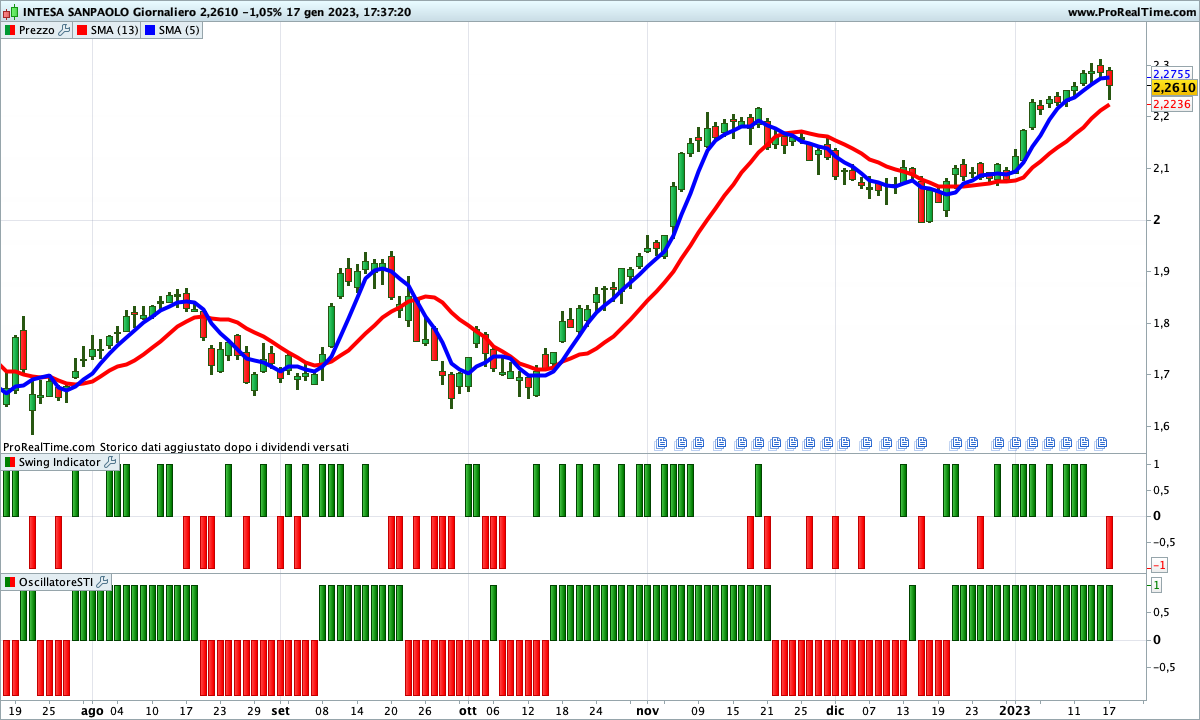Click the 2,1 price axis label

(1161, 168)
